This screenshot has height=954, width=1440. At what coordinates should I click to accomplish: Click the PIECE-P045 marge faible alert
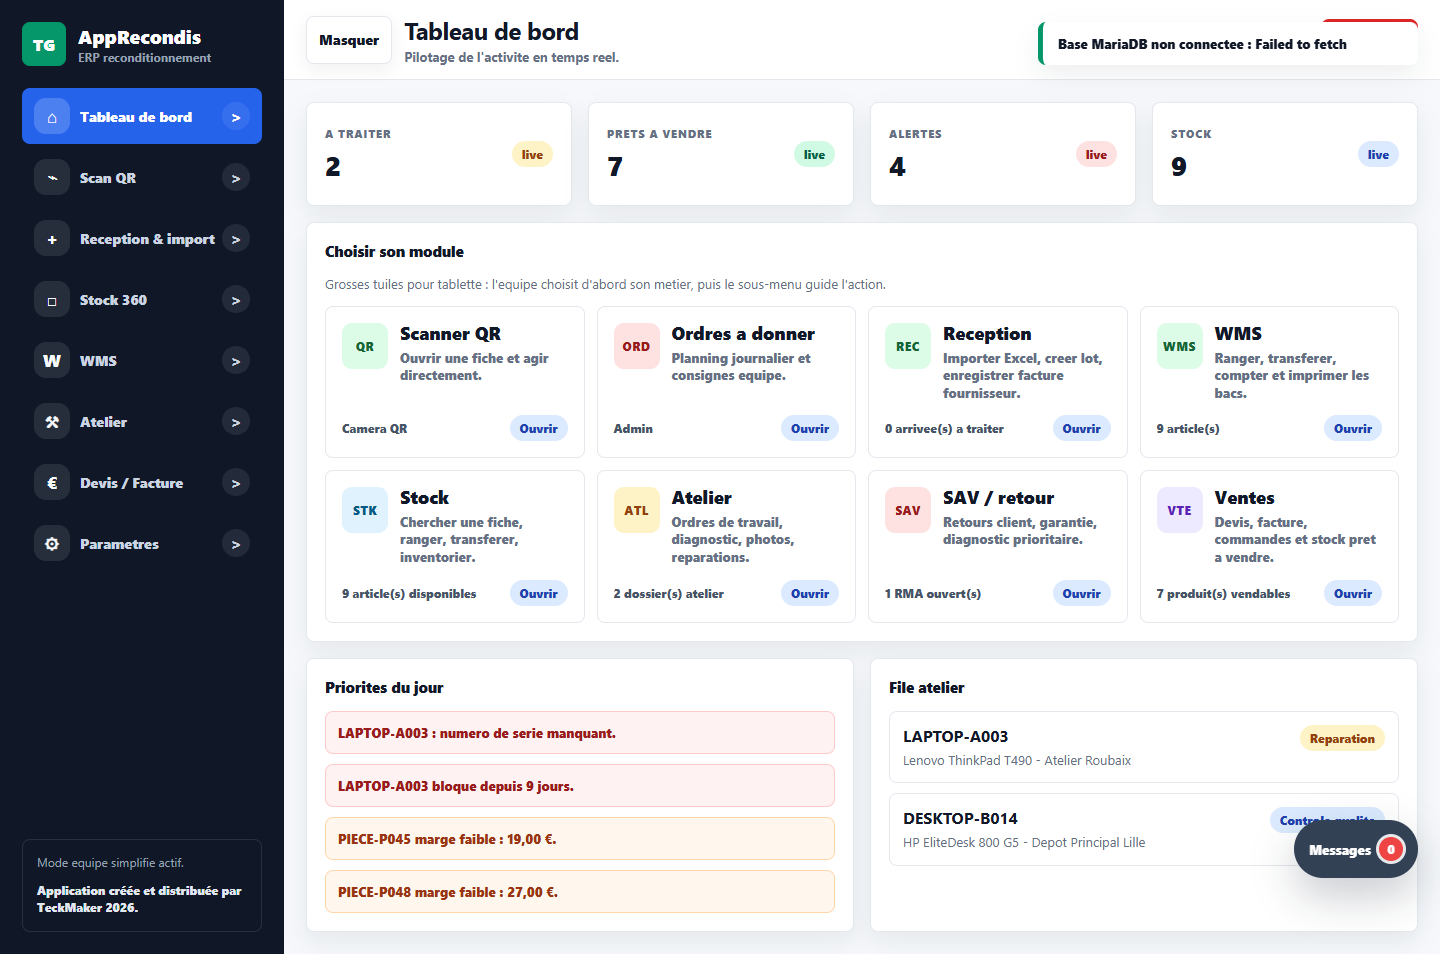[580, 839]
